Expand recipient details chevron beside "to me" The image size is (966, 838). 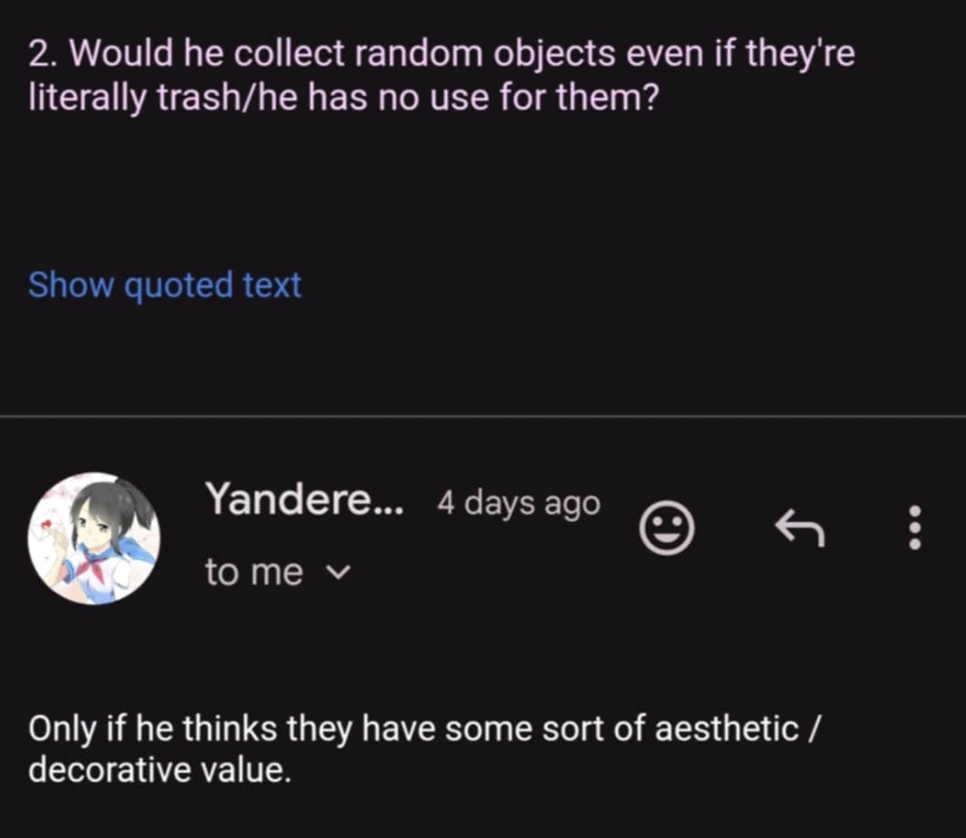click(340, 573)
